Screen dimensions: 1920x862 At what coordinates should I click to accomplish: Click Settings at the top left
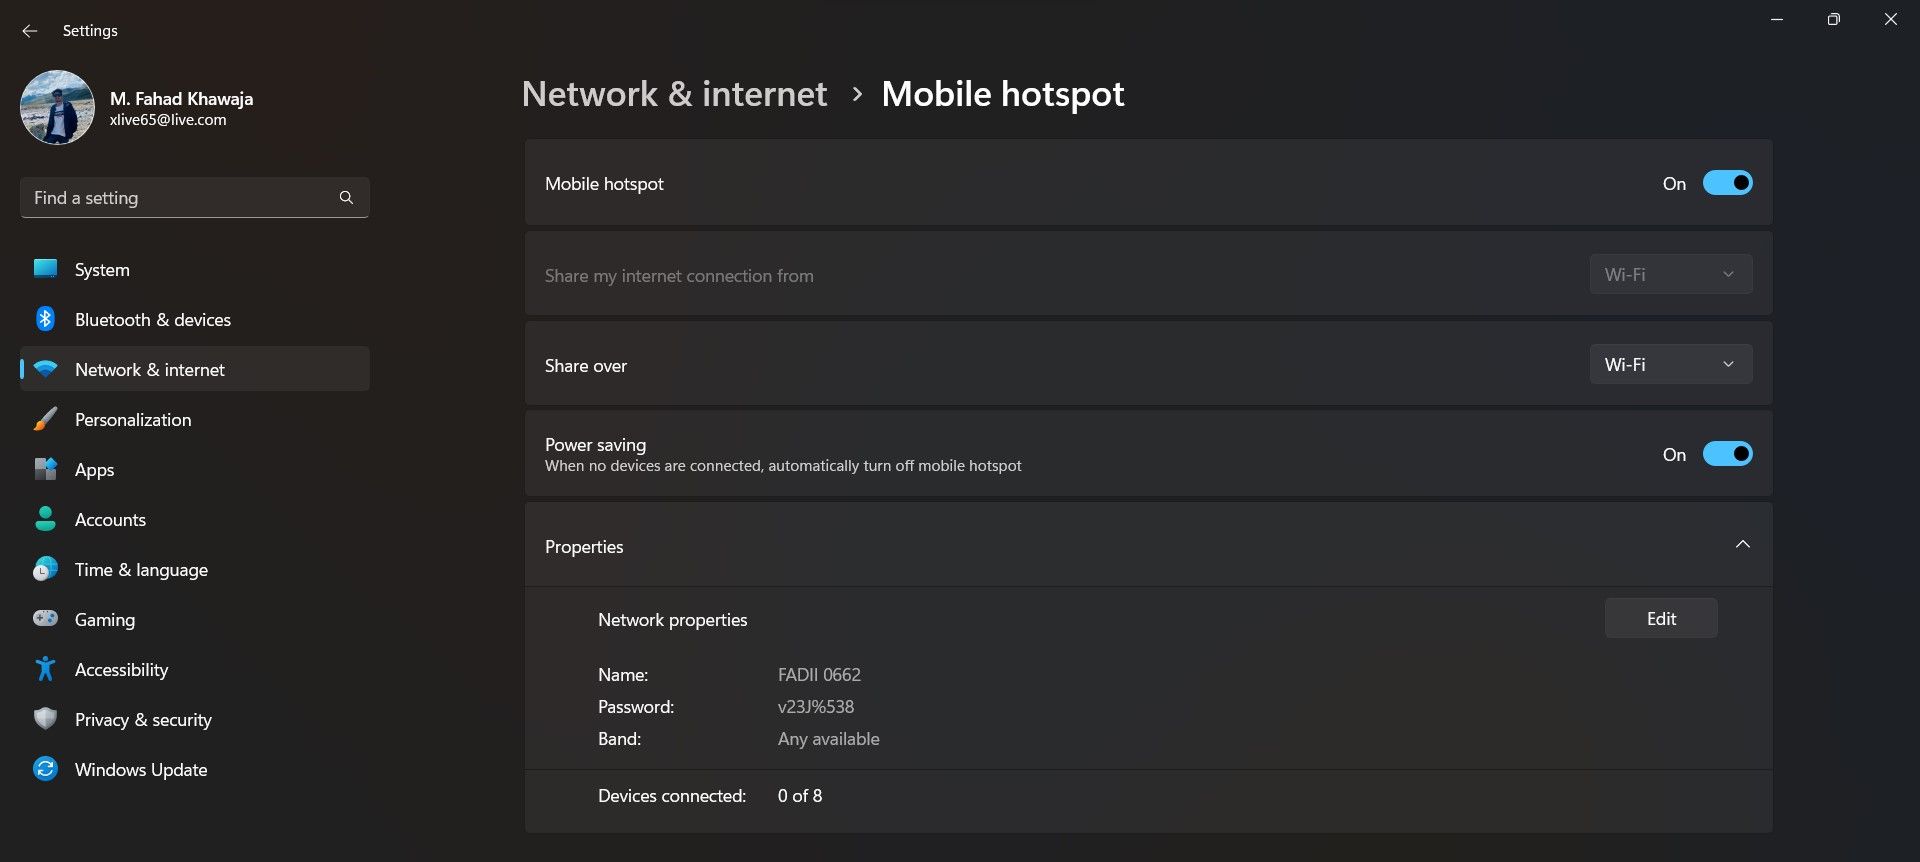click(89, 30)
